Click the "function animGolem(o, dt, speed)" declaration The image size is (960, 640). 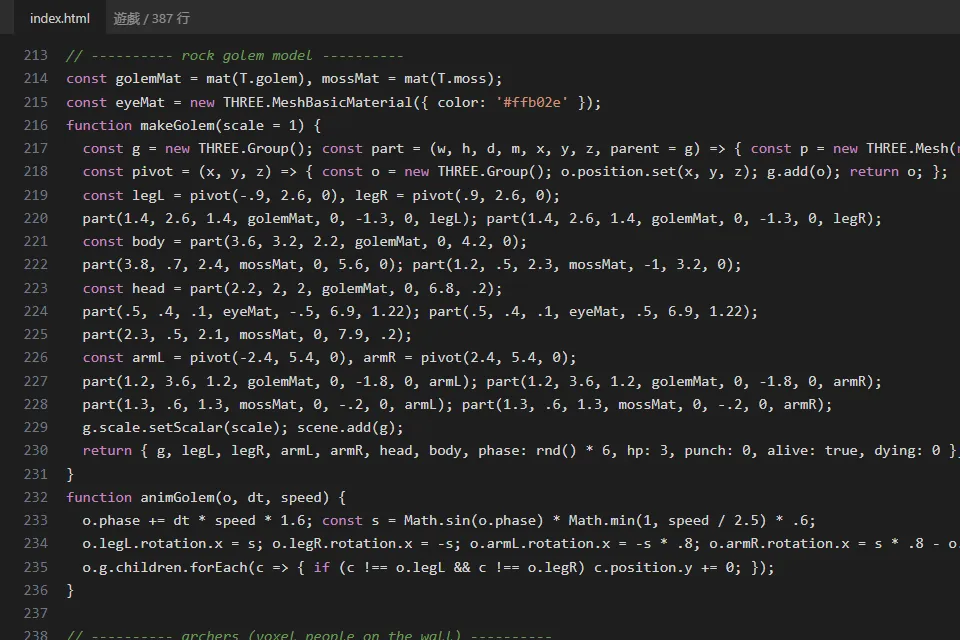(197, 497)
